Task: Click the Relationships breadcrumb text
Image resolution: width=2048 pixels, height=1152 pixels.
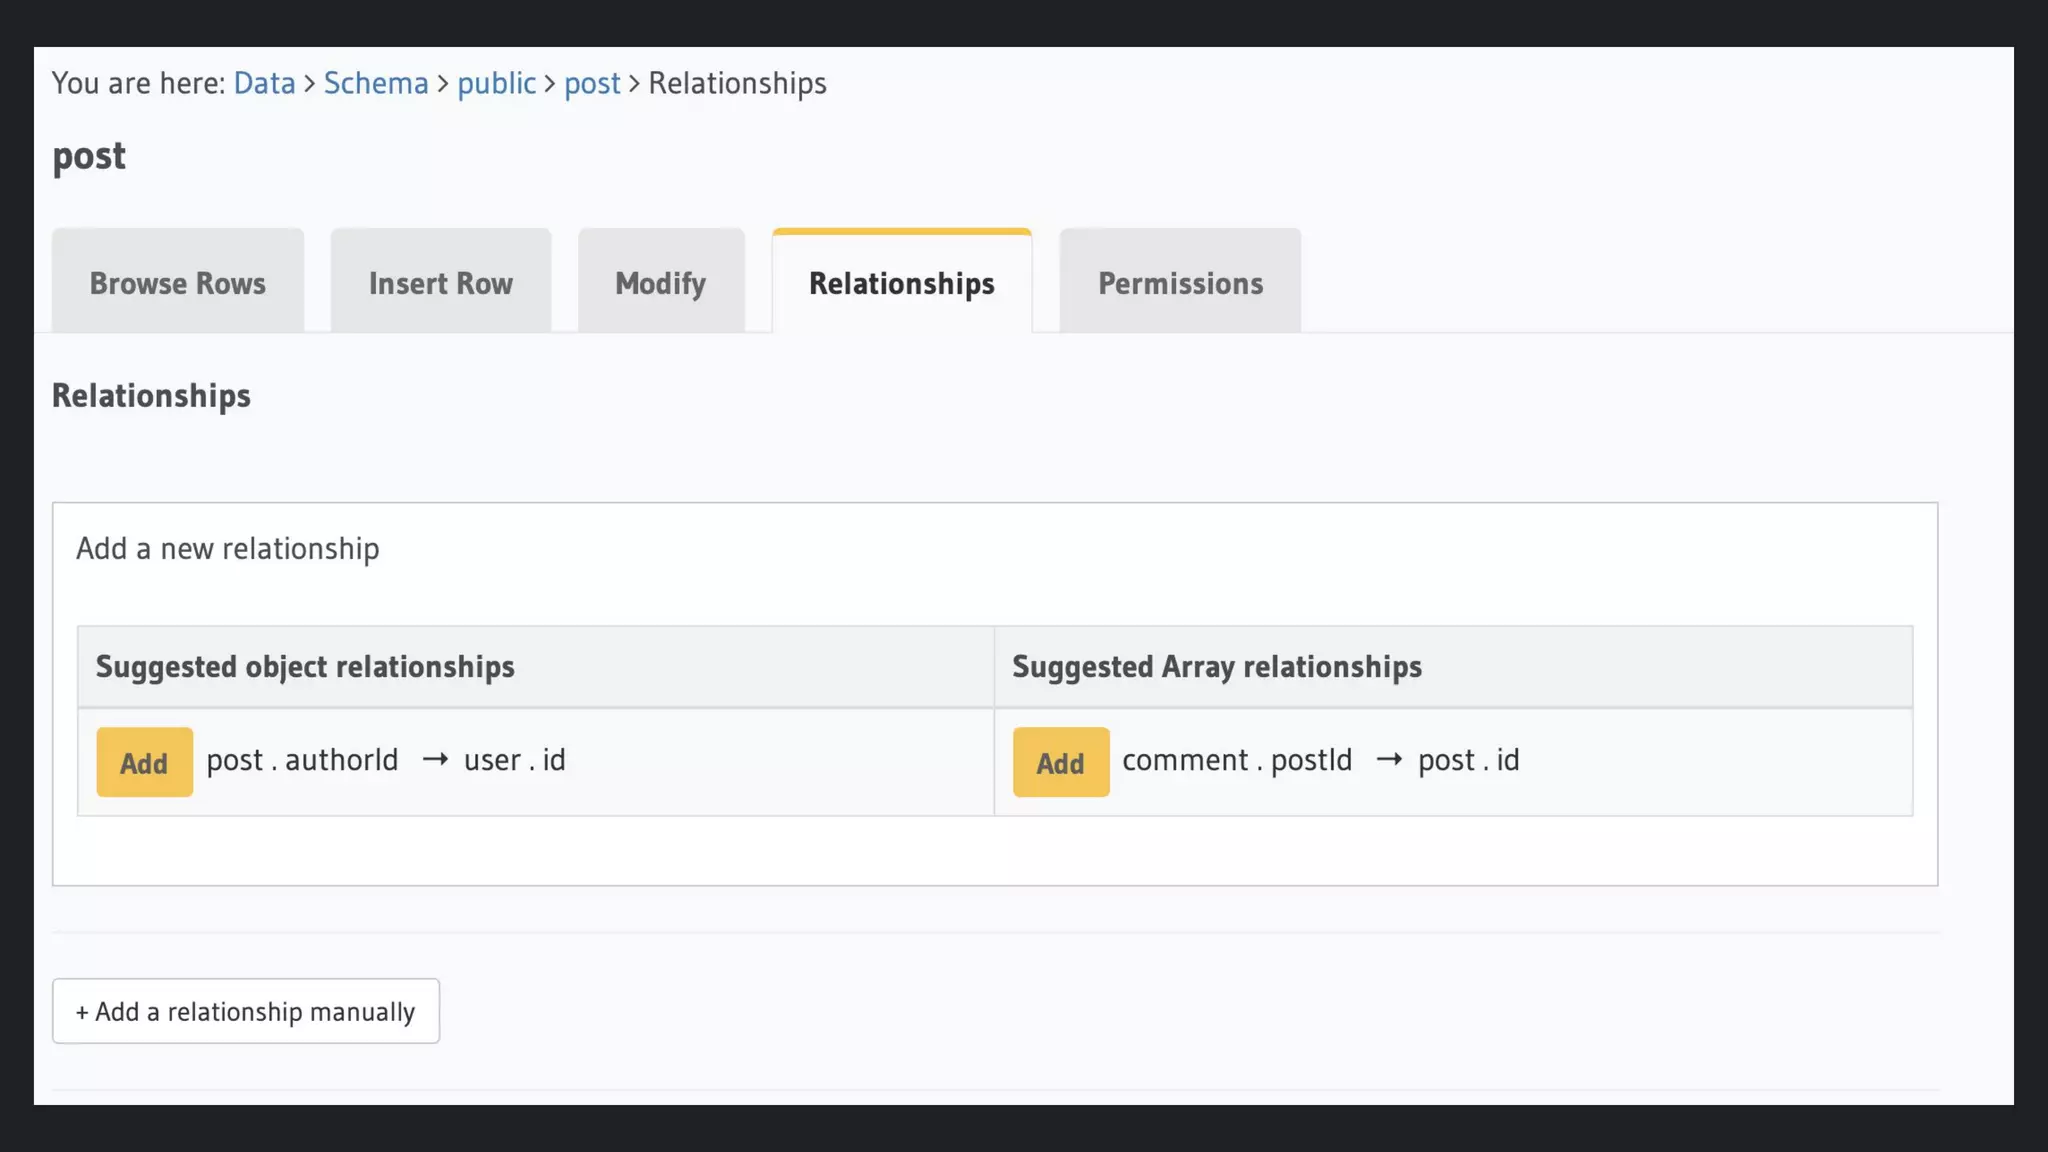Action: pyautogui.click(x=737, y=83)
